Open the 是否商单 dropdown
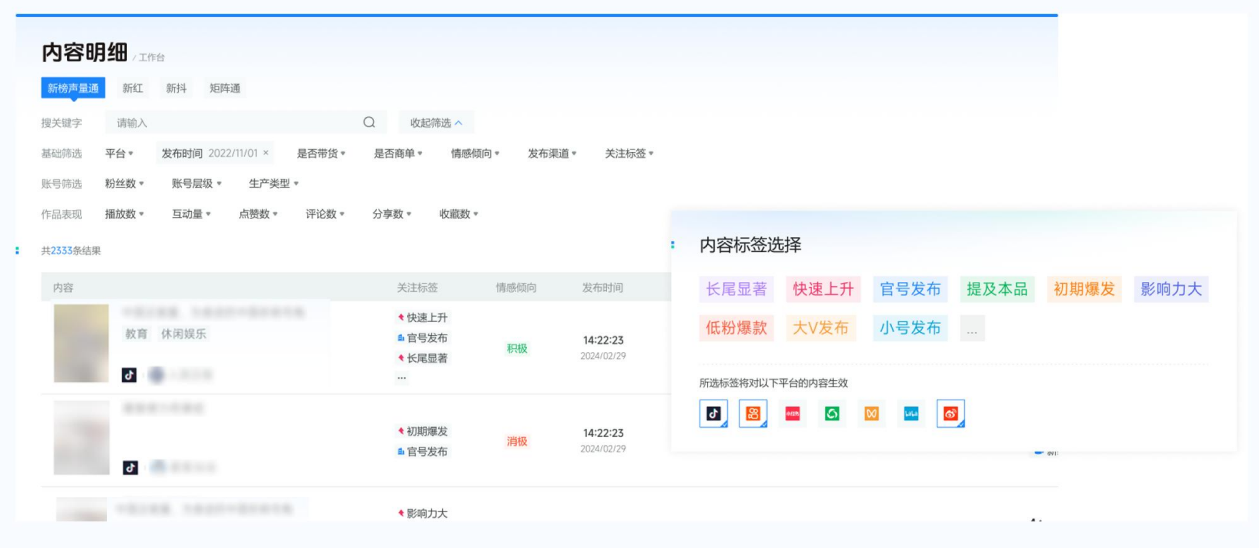 (x=398, y=153)
